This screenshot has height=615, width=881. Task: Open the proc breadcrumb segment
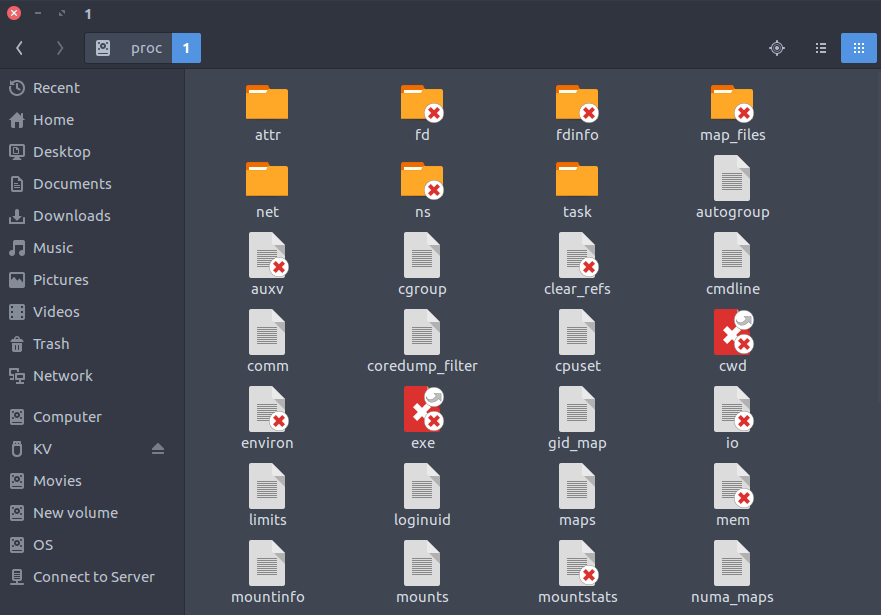pyautogui.click(x=148, y=47)
